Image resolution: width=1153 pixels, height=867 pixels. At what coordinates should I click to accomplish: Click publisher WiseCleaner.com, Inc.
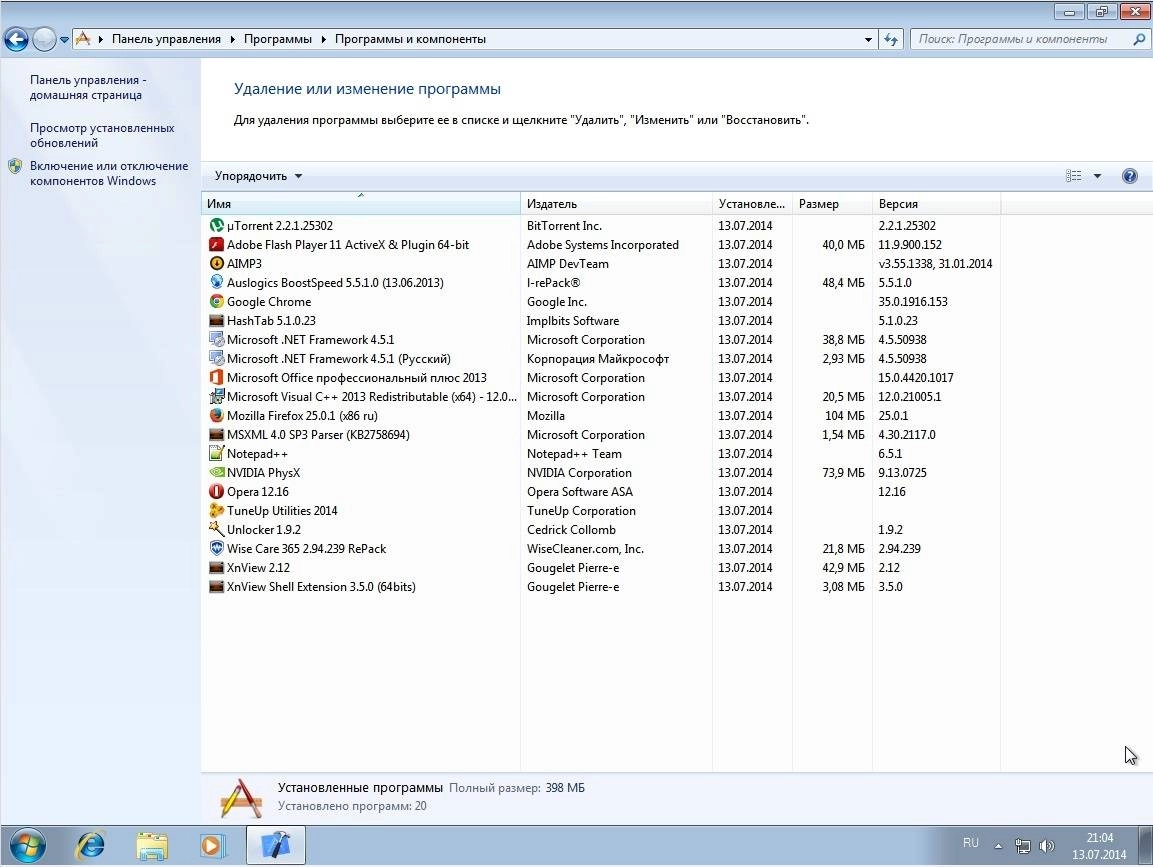coord(585,549)
